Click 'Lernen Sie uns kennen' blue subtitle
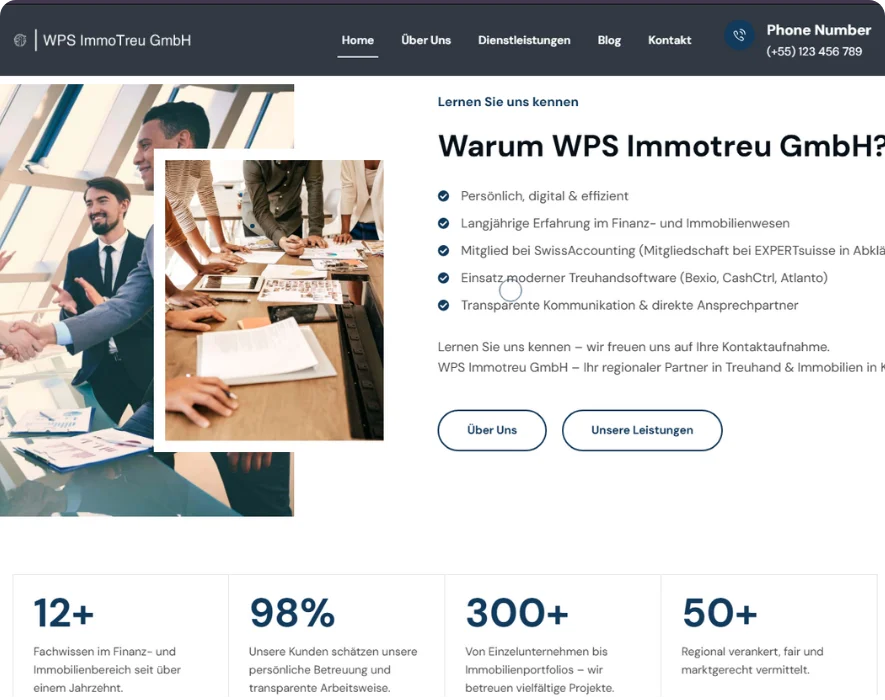 click(508, 102)
